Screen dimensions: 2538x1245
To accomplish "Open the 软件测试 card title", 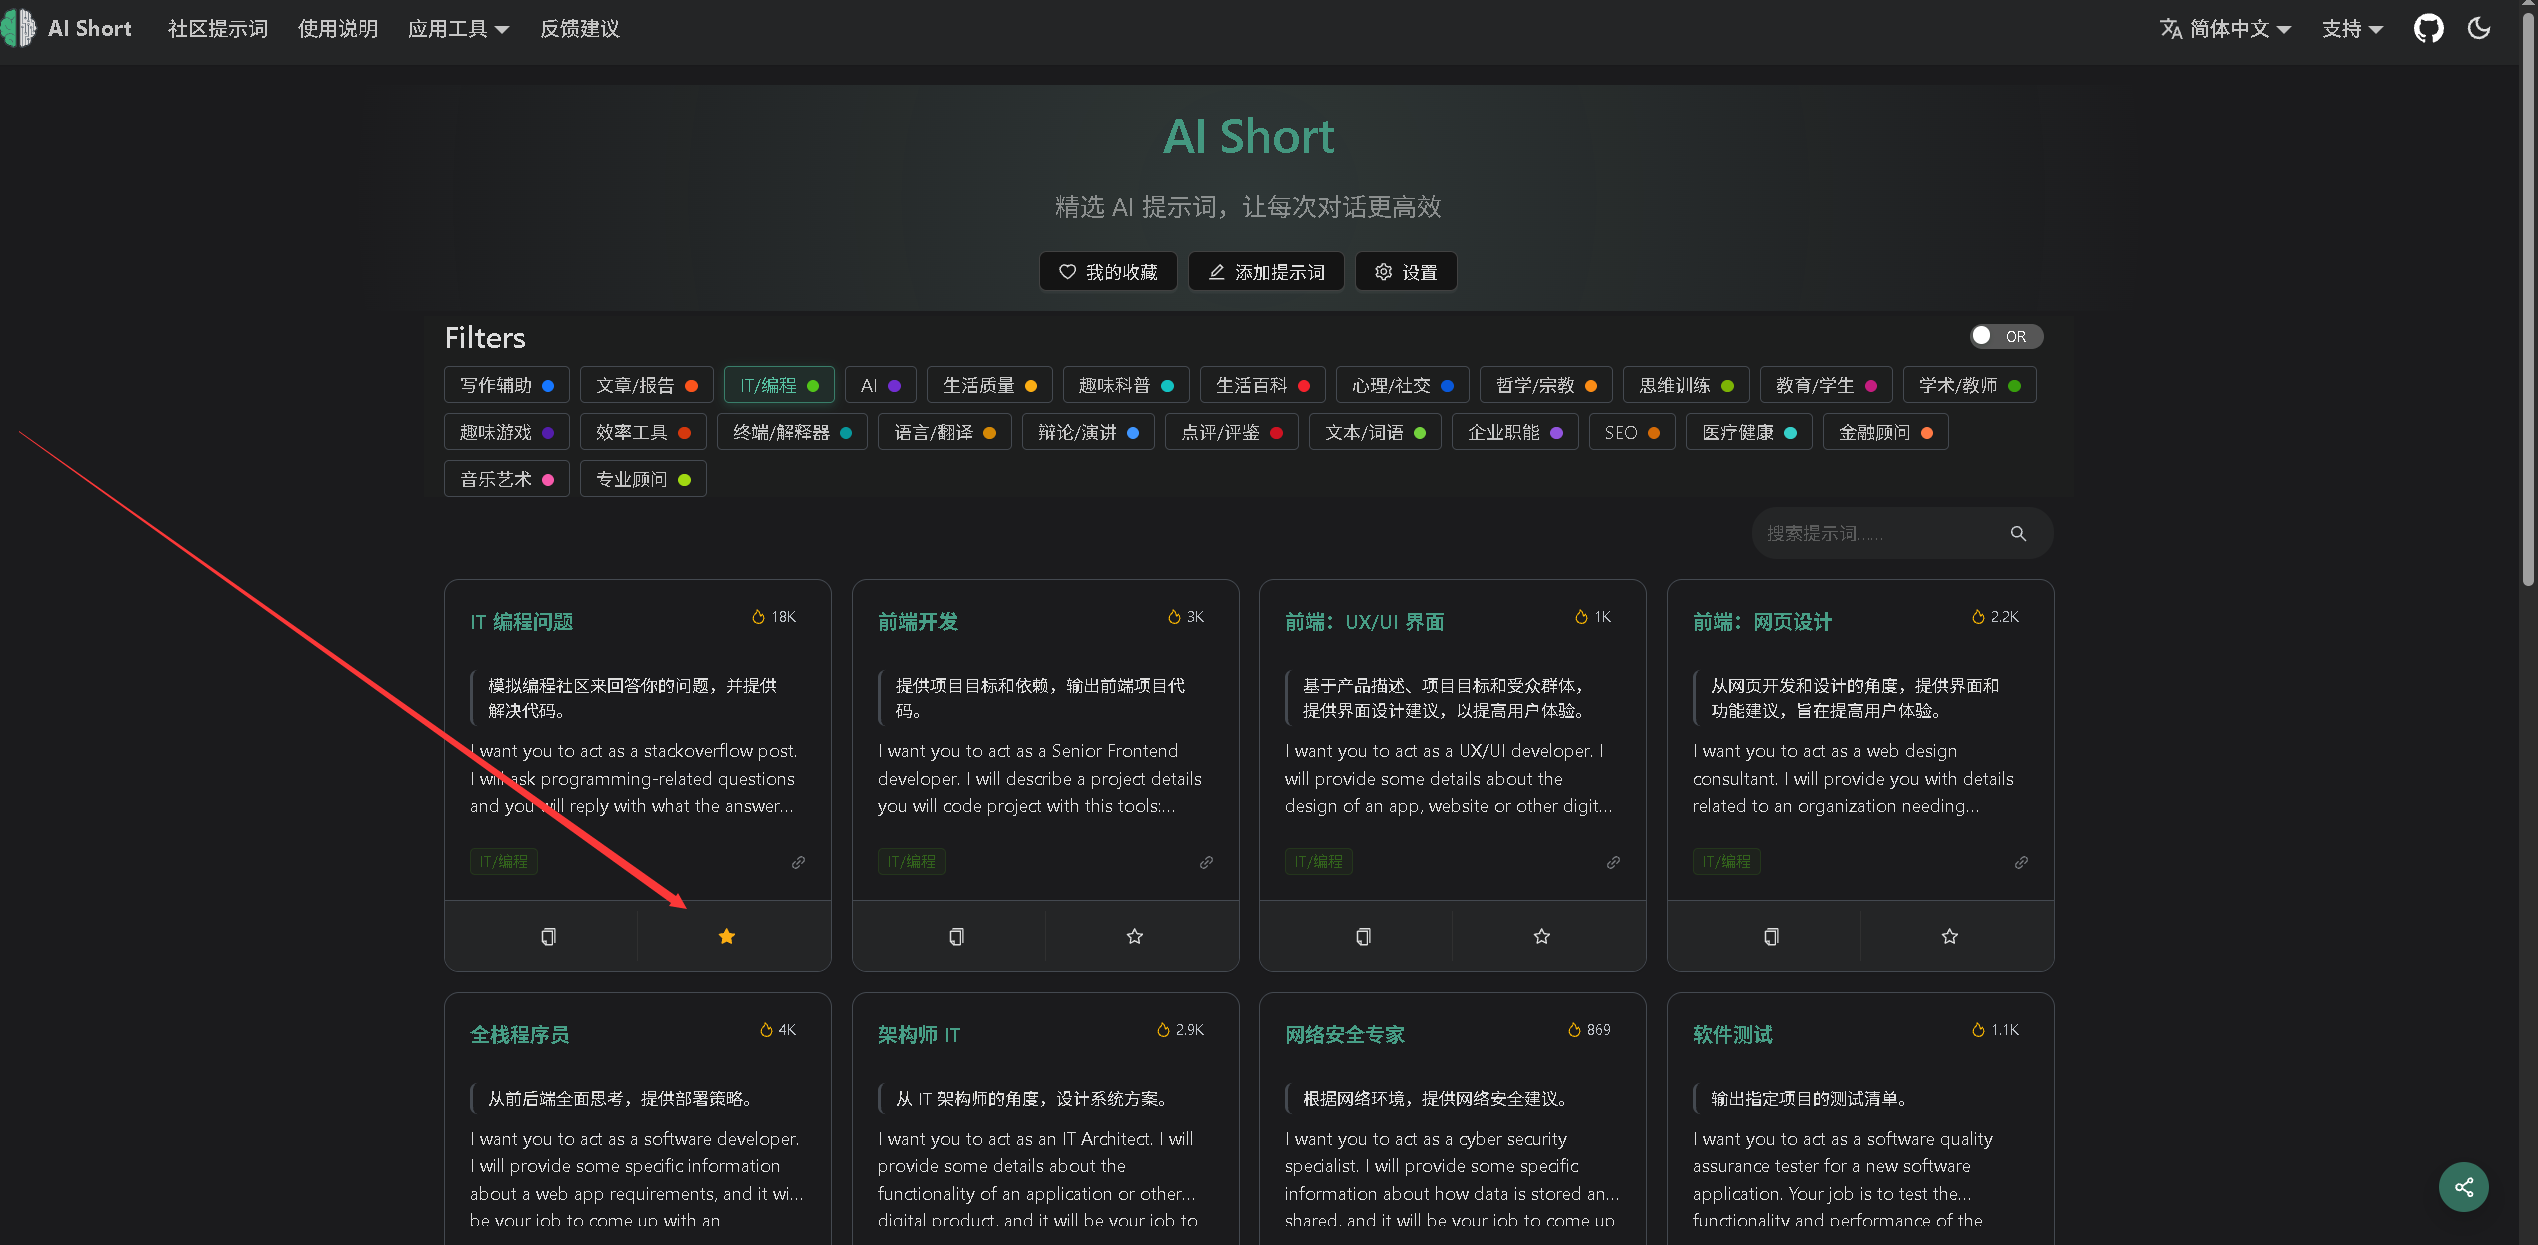I will [x=1733, y=1035].
